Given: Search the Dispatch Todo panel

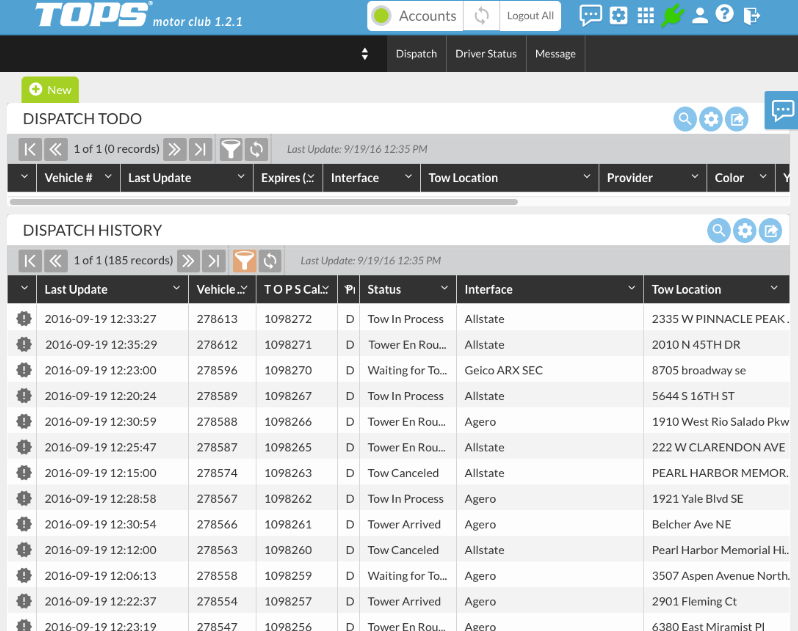Looking at the screenshot, I should point(685,119).
